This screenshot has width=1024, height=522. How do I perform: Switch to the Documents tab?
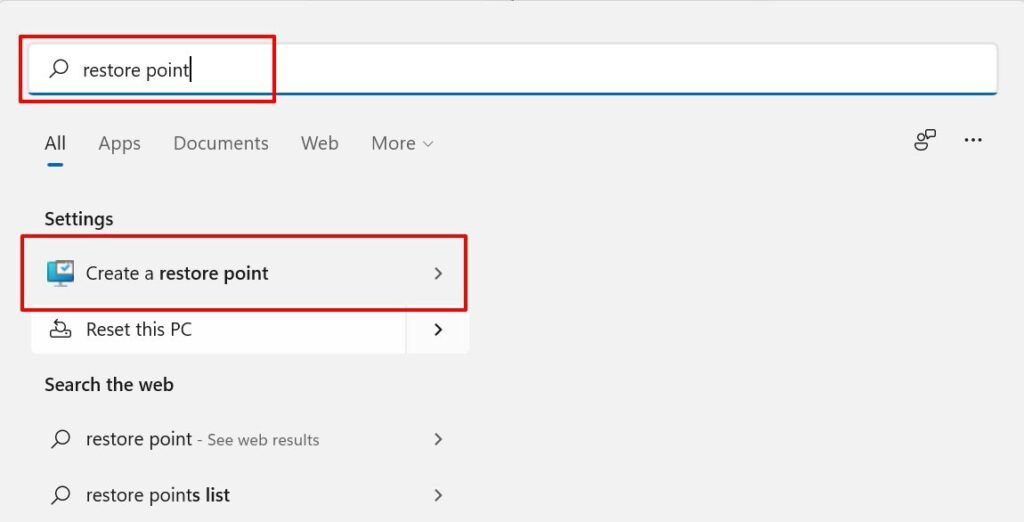point(221,143)
